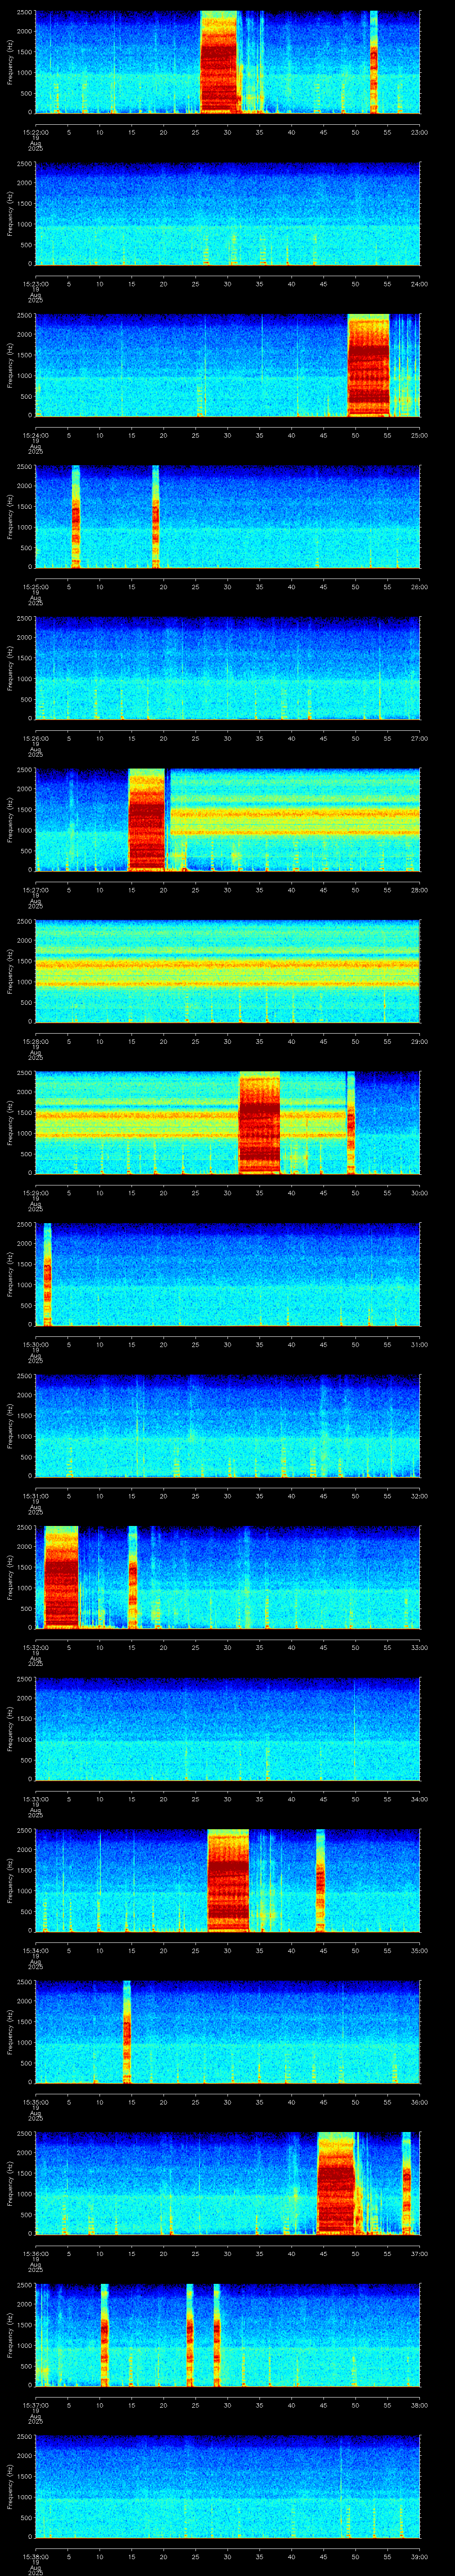Click the 15:24:00 start time label
455x2576 pixels.
[35, 435]
